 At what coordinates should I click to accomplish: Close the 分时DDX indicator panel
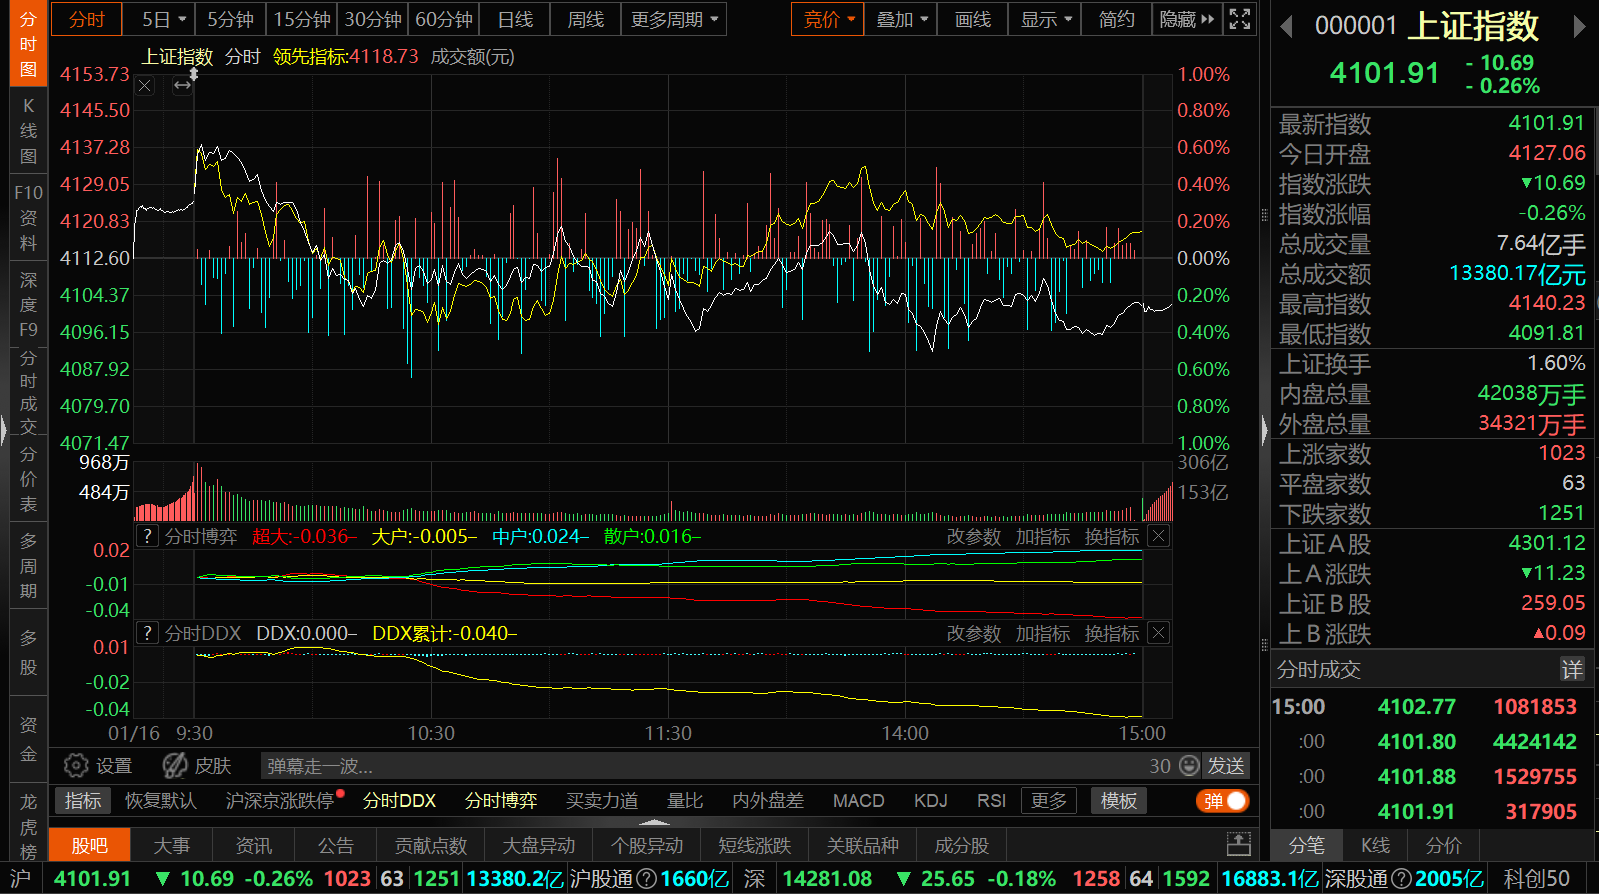(1158, 633)
